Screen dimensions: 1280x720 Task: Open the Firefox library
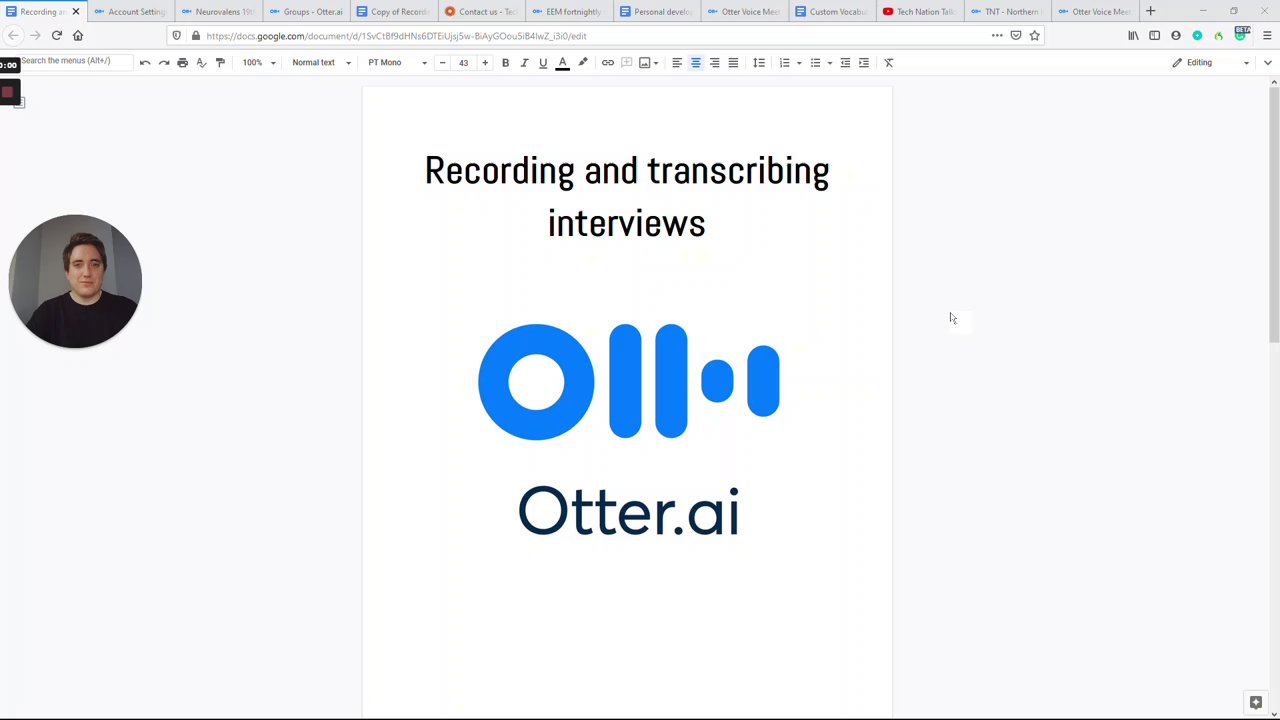1133,35
